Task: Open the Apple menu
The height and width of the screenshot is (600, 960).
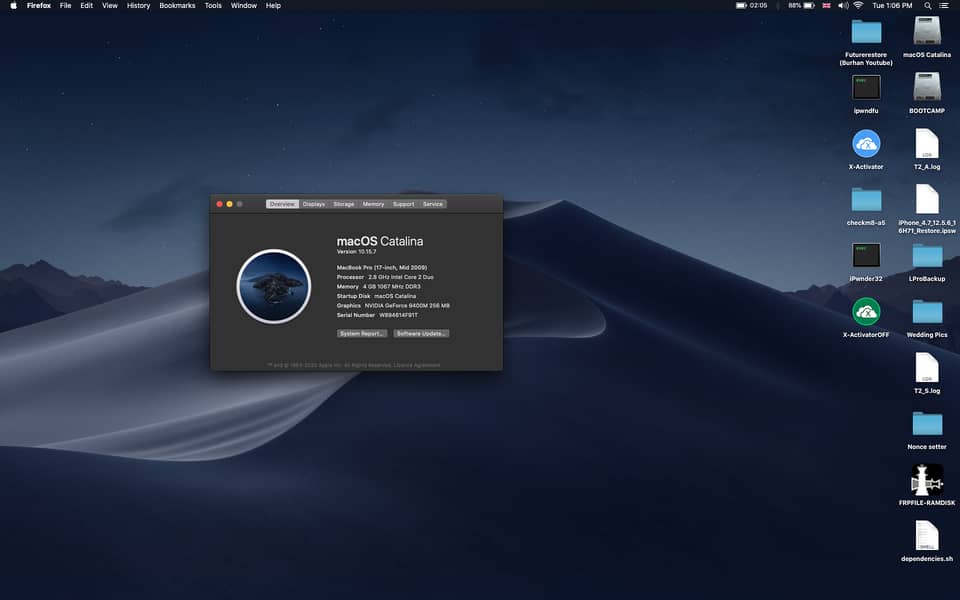Action: (13, 6)
